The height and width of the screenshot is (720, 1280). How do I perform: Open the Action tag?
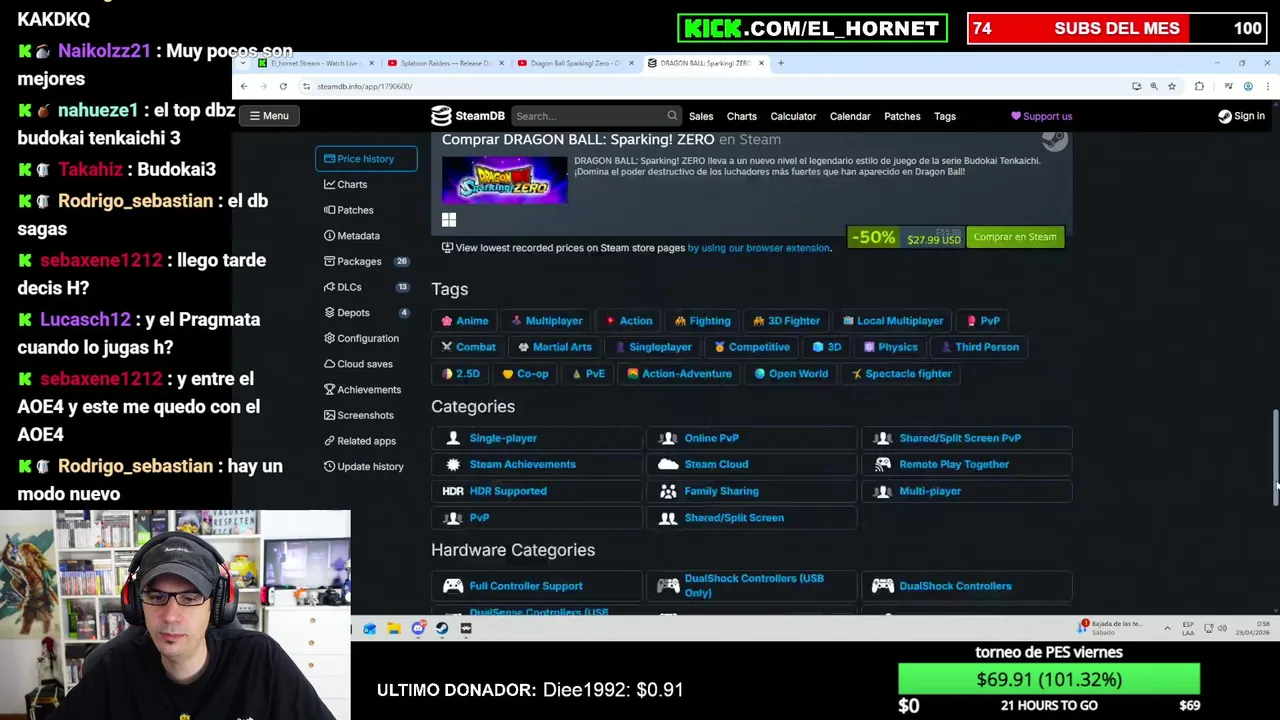(x=628, y=321)
